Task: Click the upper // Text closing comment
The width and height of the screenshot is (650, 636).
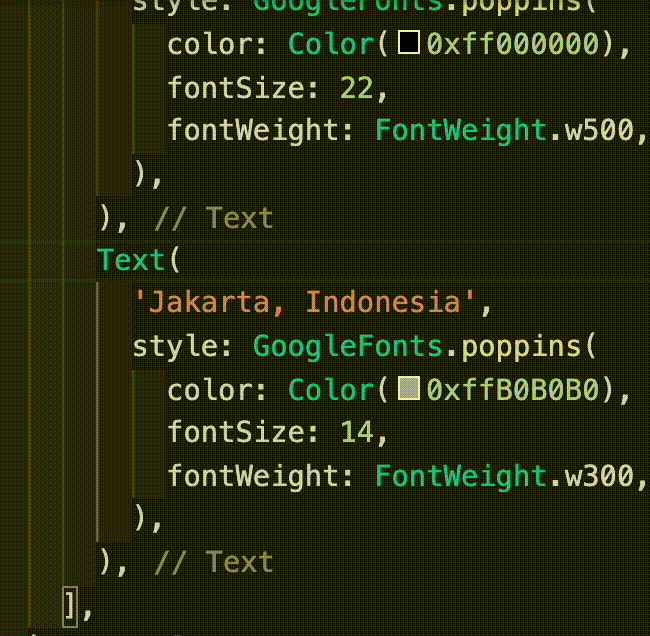Action: click(213, 218)
